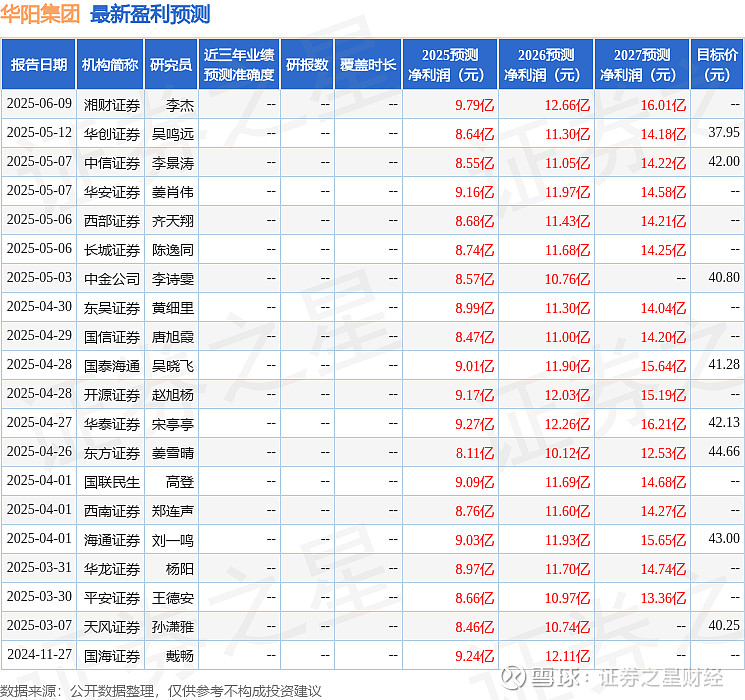
Task: Click 8.11亿 in the 东方证券 row
Action: (x=475, y=453)
